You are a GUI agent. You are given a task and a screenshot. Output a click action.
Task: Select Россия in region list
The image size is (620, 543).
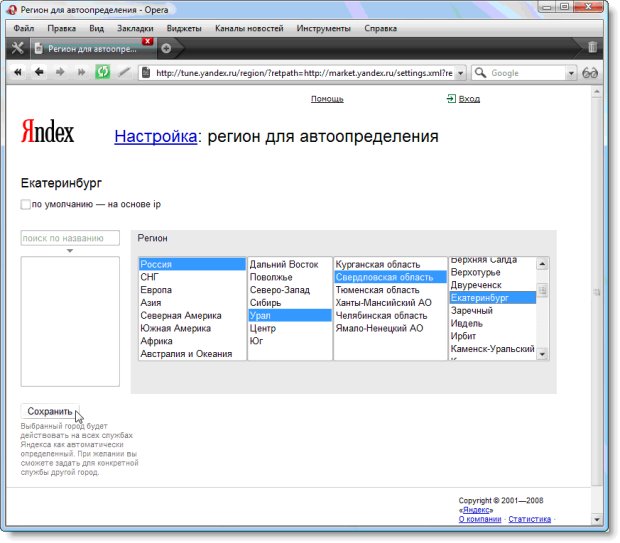193,264
